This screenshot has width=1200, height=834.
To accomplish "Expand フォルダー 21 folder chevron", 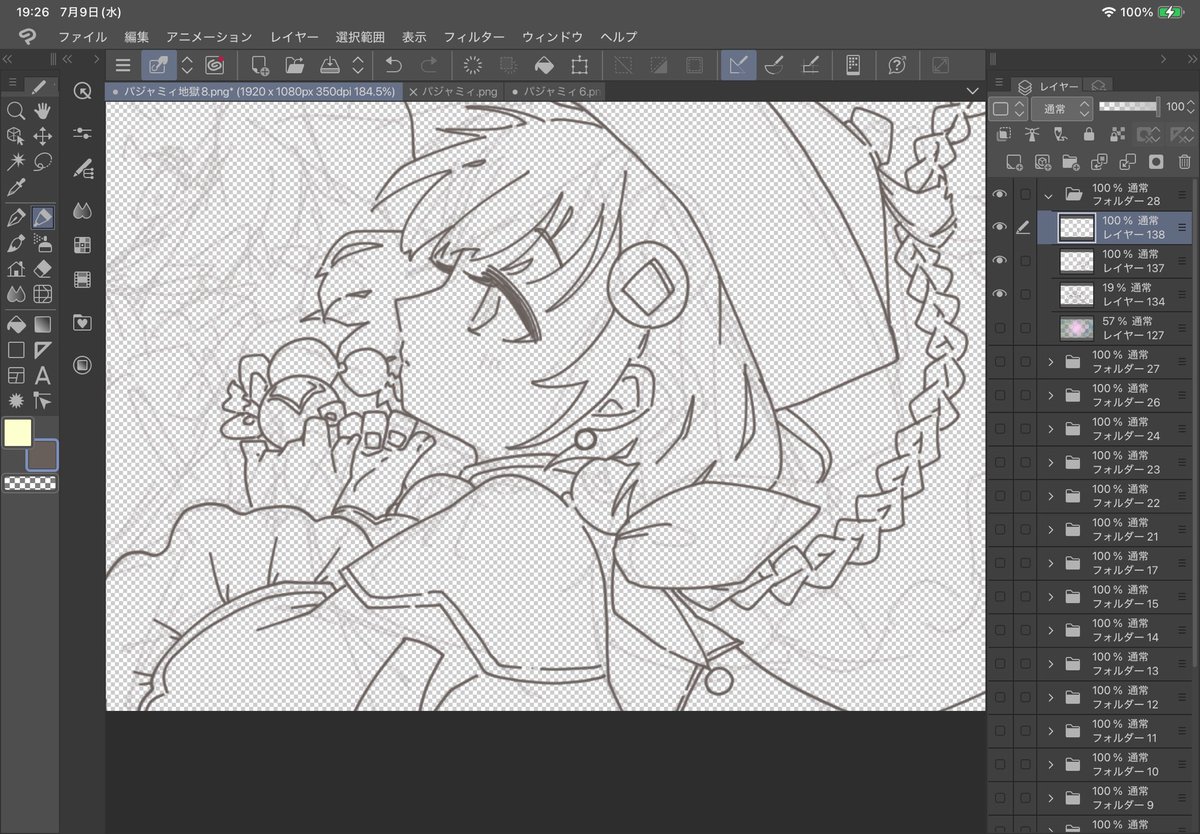I will 1050,529.
